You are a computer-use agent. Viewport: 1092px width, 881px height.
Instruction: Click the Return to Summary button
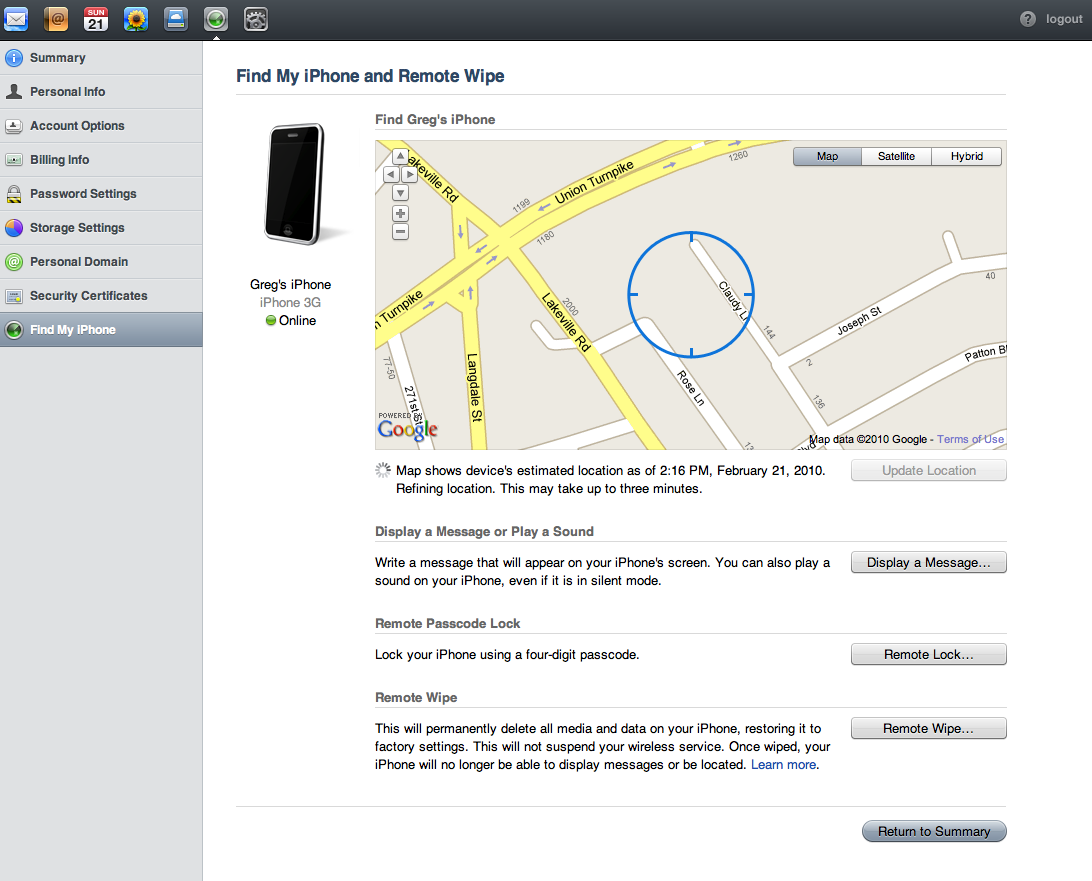[934, 831]
